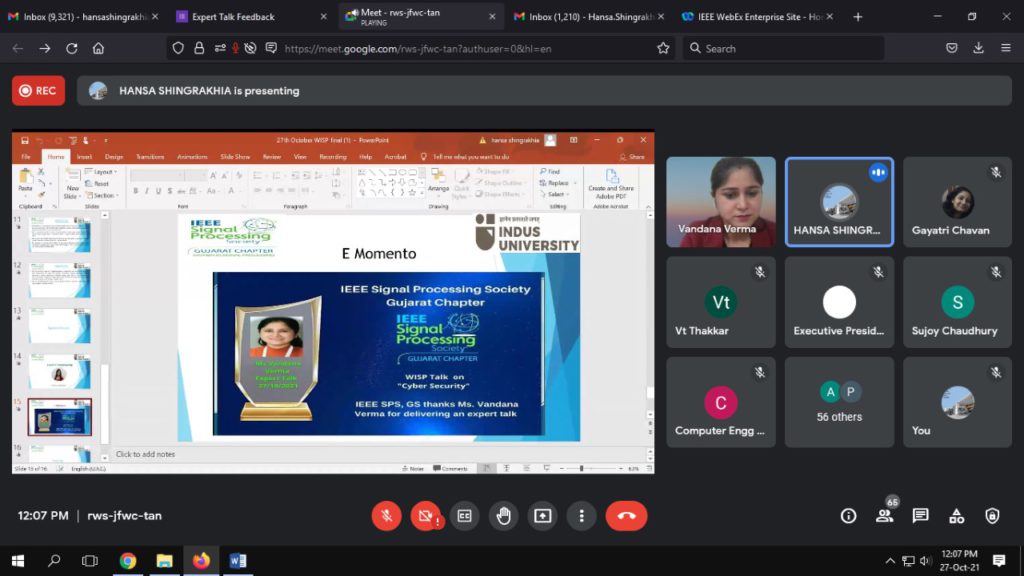The width and height of the screenshot is (1024, 576).
Task: Open Firefox downloads panel
Action: (x=978, y=48)
